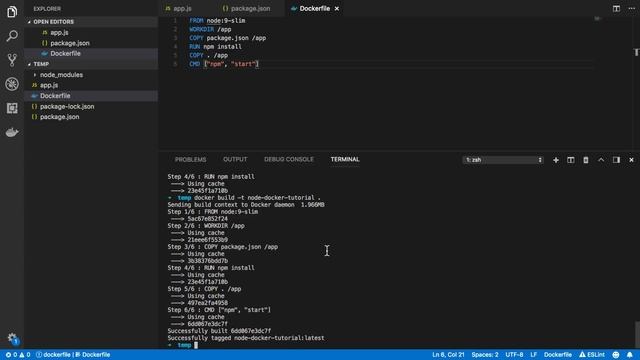The image size is (640, 360).
Task: Open the feedback smiley in status bar
Action: [x=616, y=355]
